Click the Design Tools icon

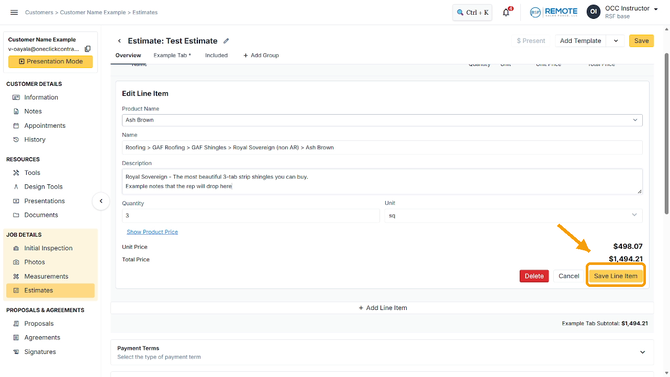16,187
